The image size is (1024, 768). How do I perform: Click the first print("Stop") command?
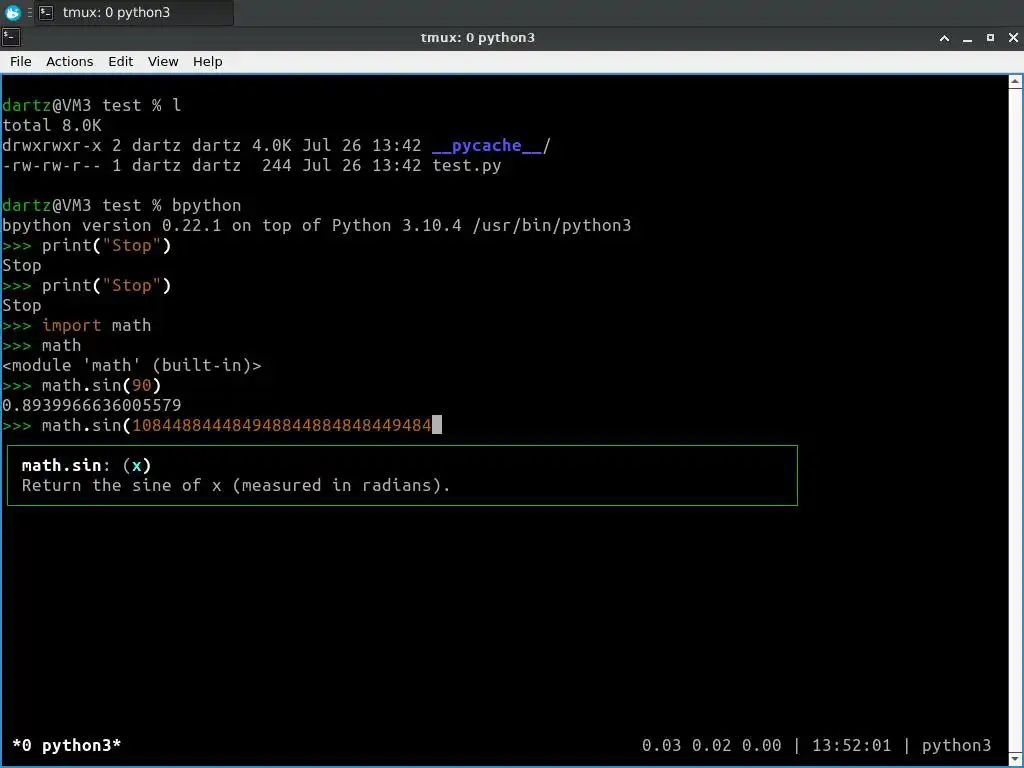(x=106, y=246)
